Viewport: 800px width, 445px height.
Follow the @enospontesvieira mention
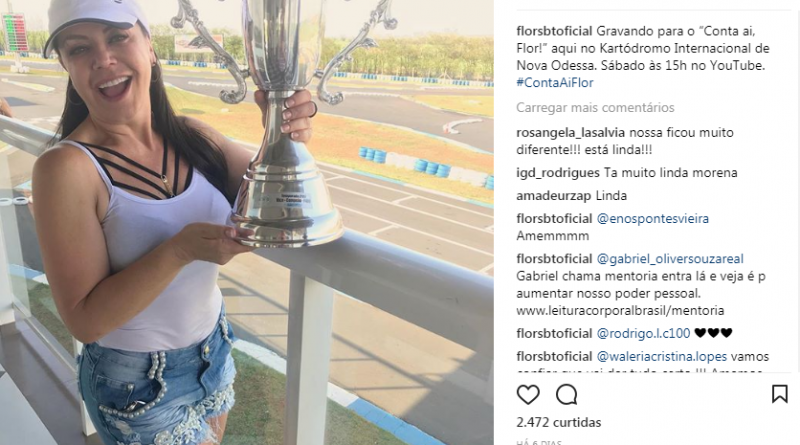pos(653,219)
